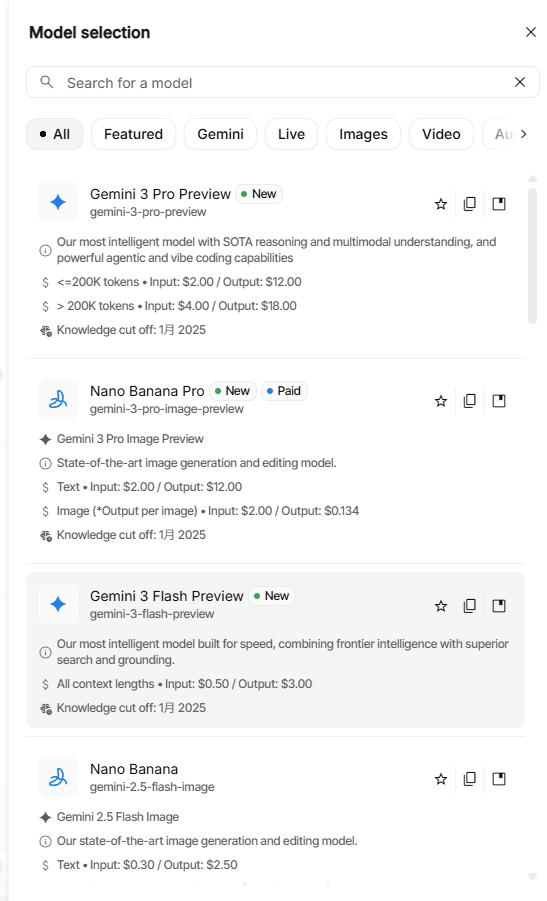Star the Nano Banana model
This screenshot has height=901, width=547.
[441, 779]
